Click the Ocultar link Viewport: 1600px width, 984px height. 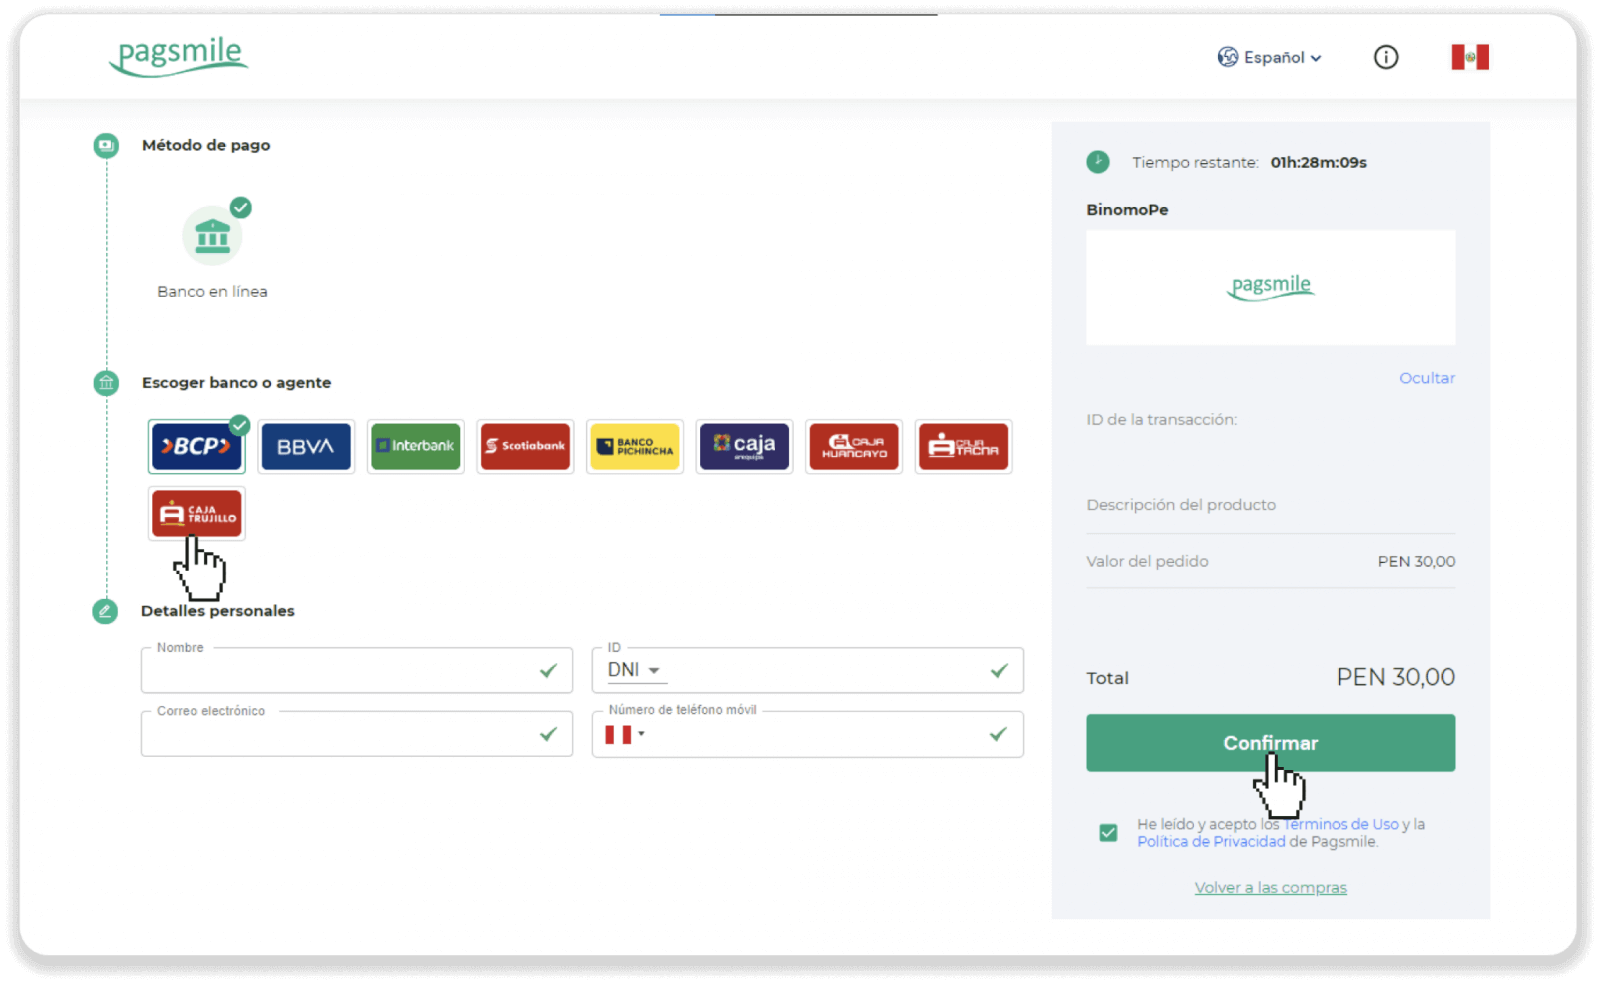[x=1426, y=378]
